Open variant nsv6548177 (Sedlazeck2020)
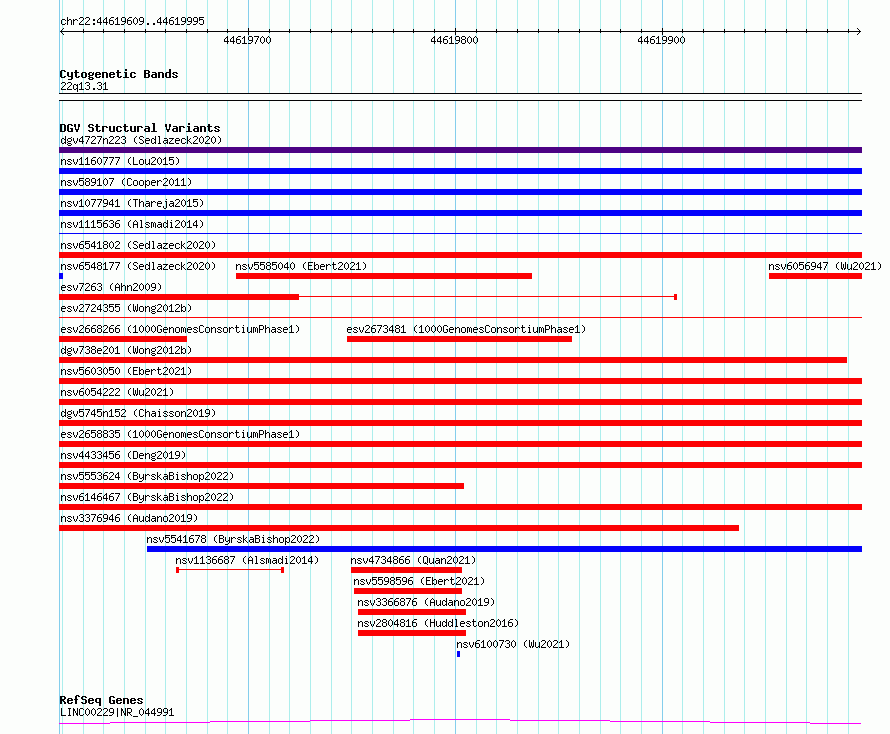 tap(138, 266)
